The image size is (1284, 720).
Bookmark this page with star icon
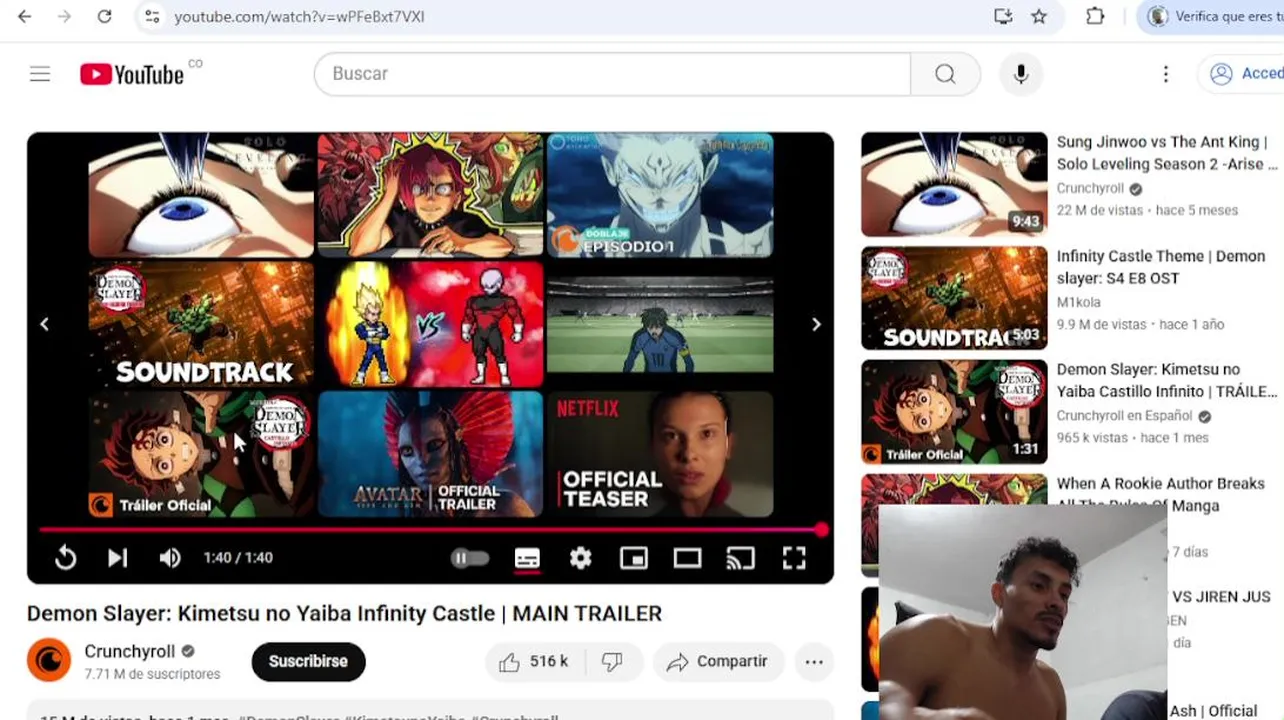[1039, 16]
